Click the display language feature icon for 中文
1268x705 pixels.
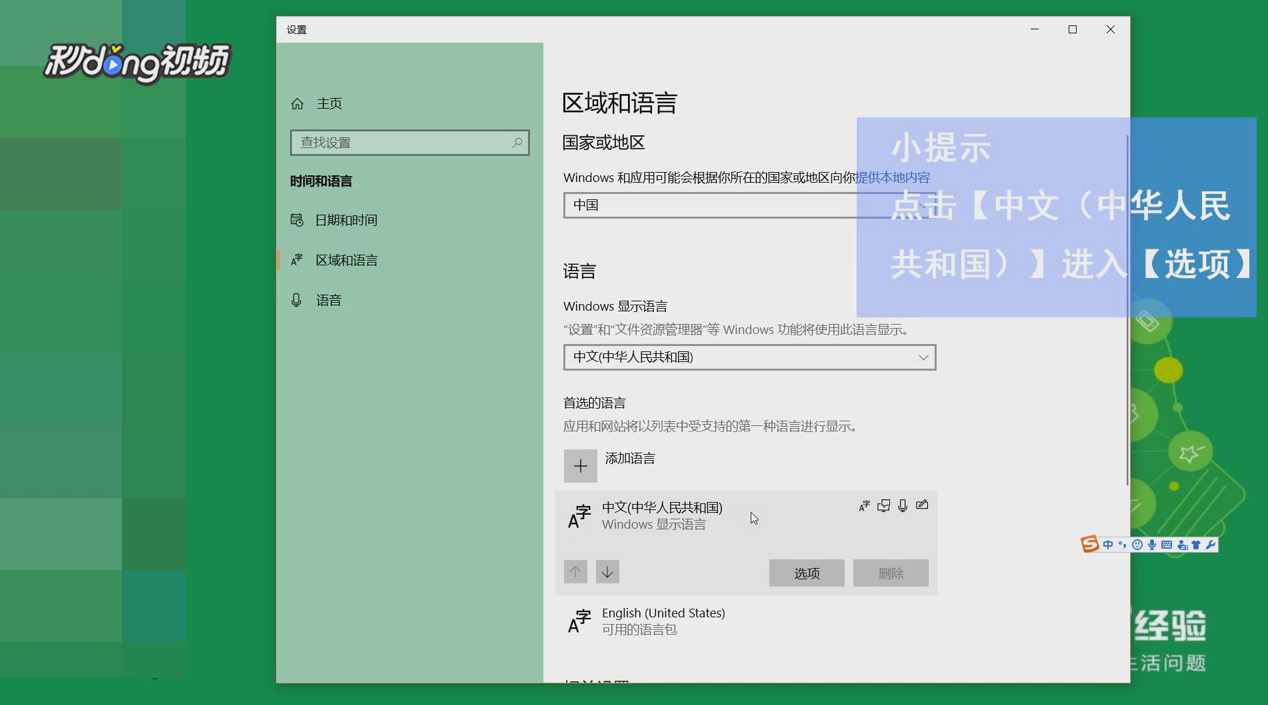click(864, 506)
